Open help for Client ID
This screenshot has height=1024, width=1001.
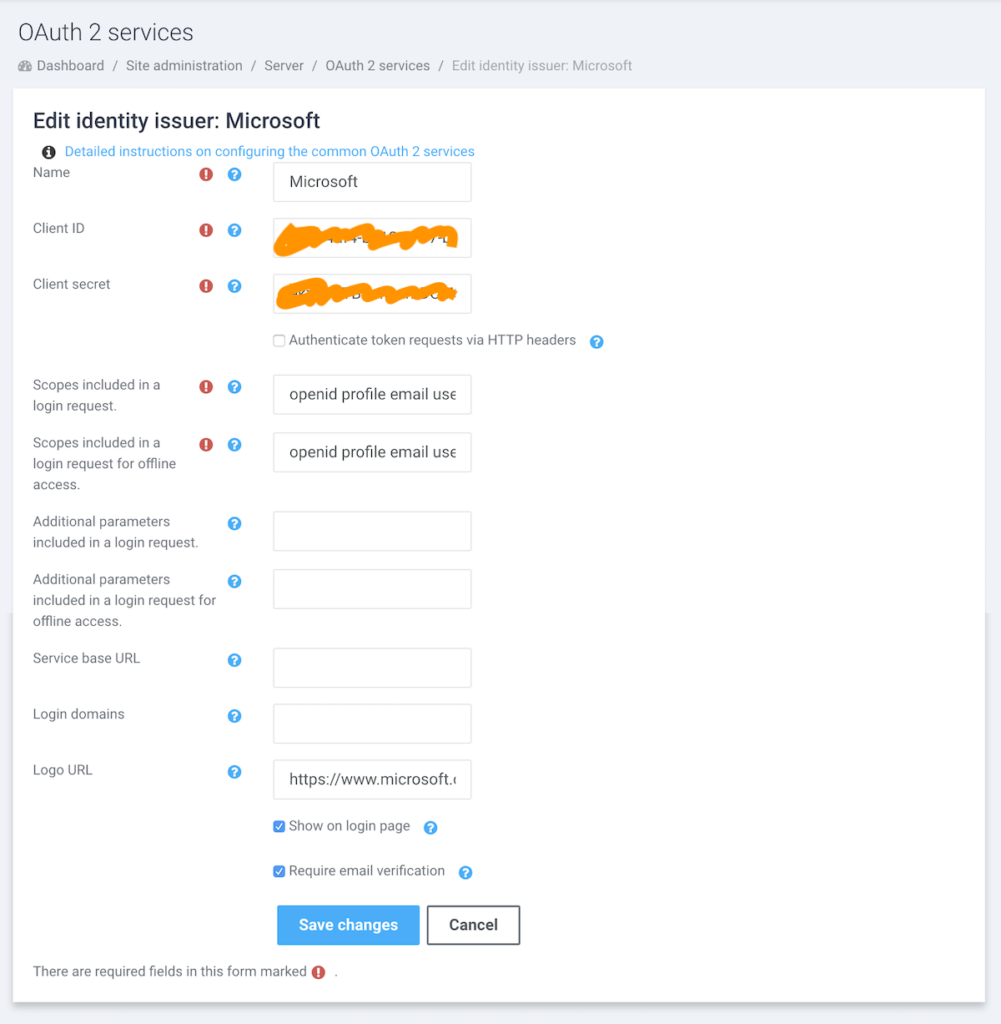234,230
